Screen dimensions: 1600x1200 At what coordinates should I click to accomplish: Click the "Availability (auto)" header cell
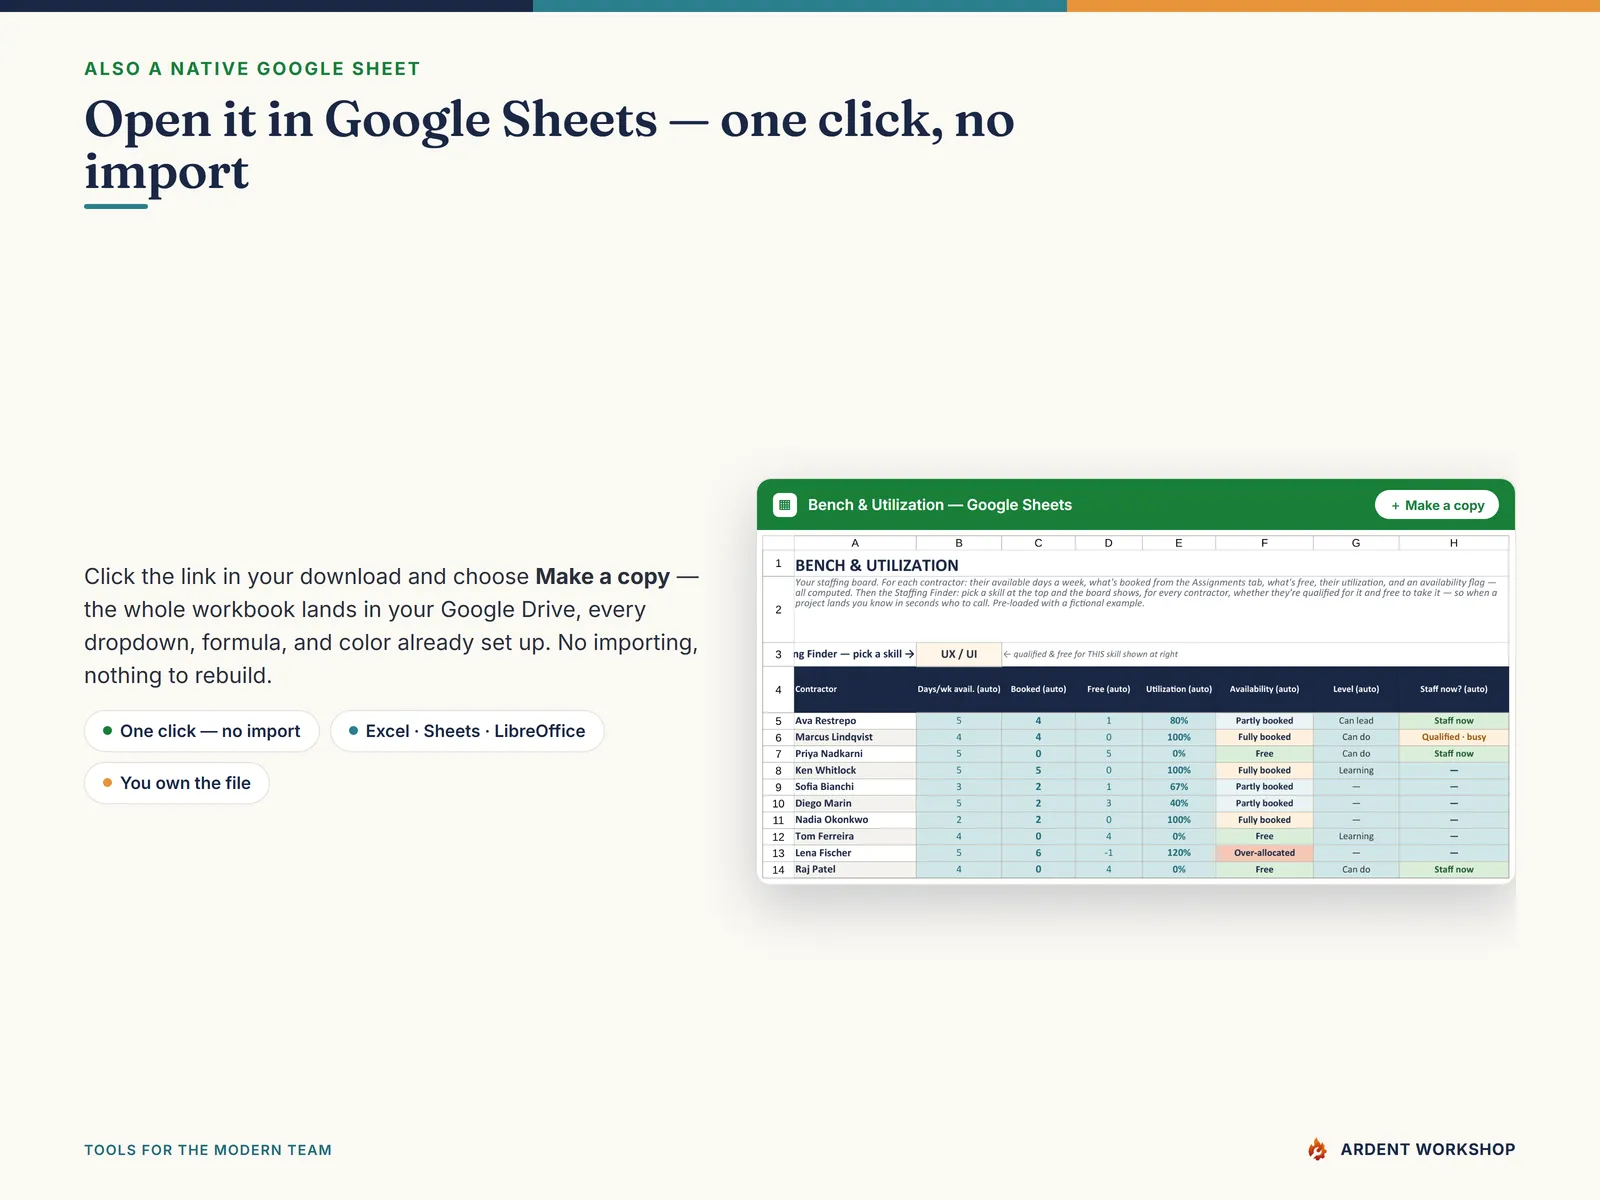click(1264, 689)
